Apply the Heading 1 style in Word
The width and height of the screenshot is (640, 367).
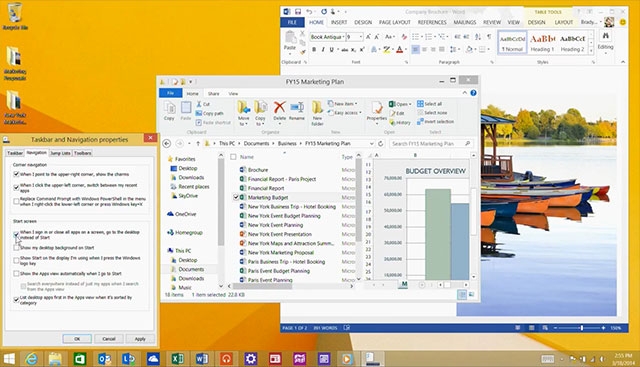coord(542,43)
